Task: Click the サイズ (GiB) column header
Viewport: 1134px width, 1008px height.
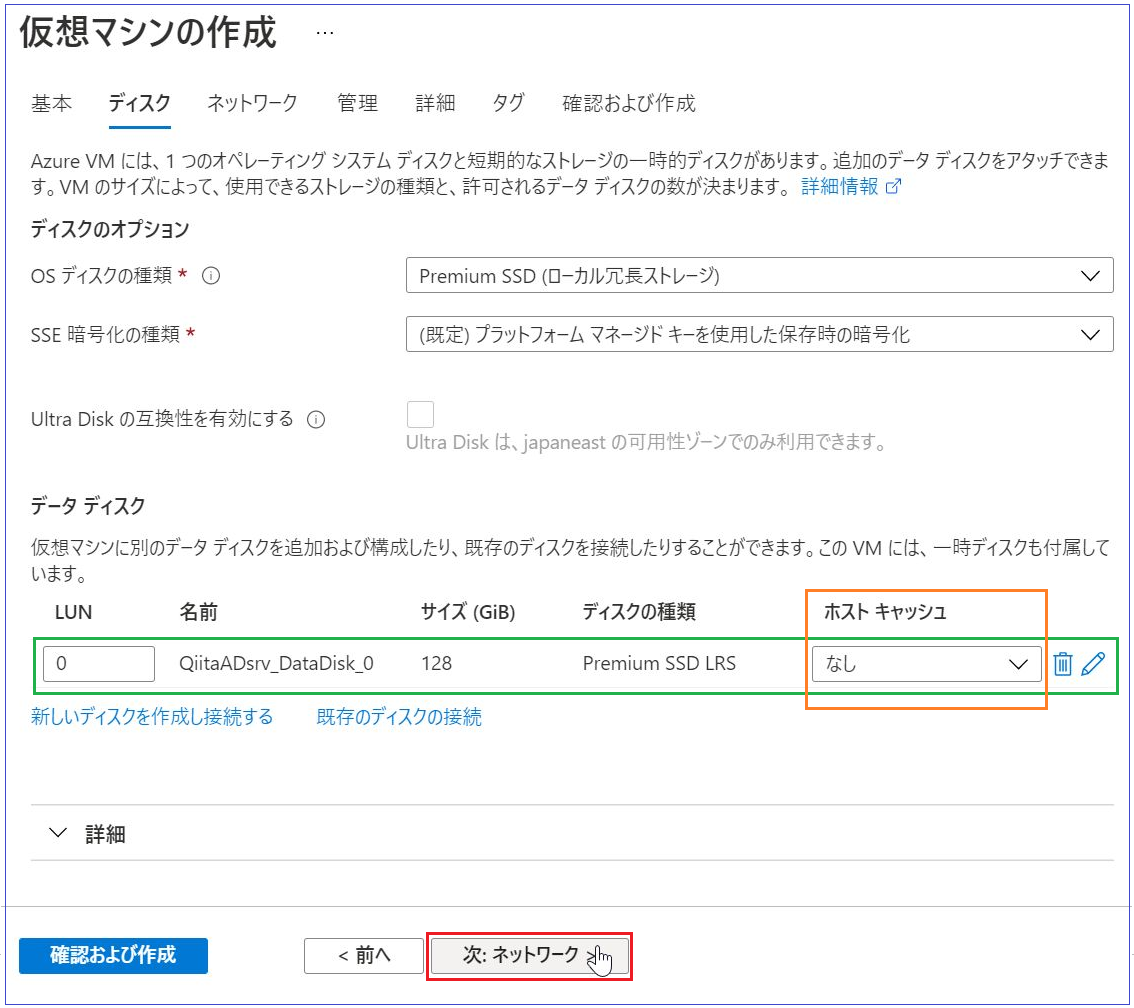Action: (x=468, y=612)
